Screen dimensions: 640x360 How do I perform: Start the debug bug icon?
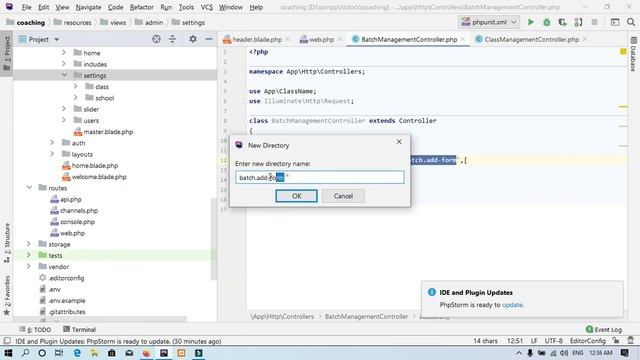point(547,22)
